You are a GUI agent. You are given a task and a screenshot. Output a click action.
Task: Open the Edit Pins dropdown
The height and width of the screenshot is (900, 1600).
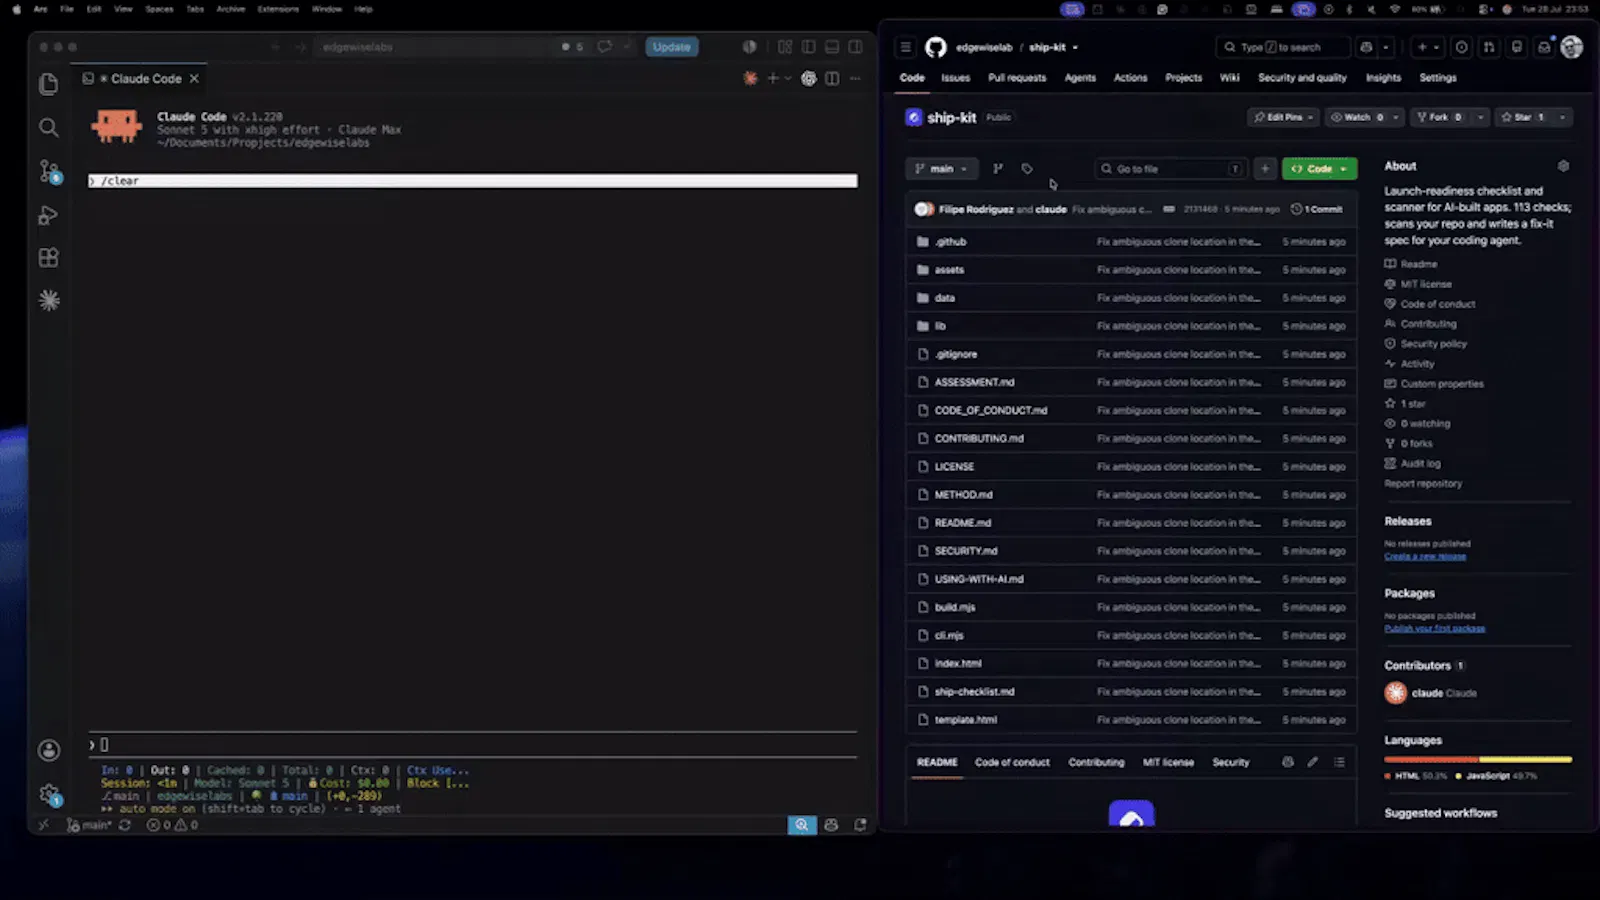click(1284, 117)
